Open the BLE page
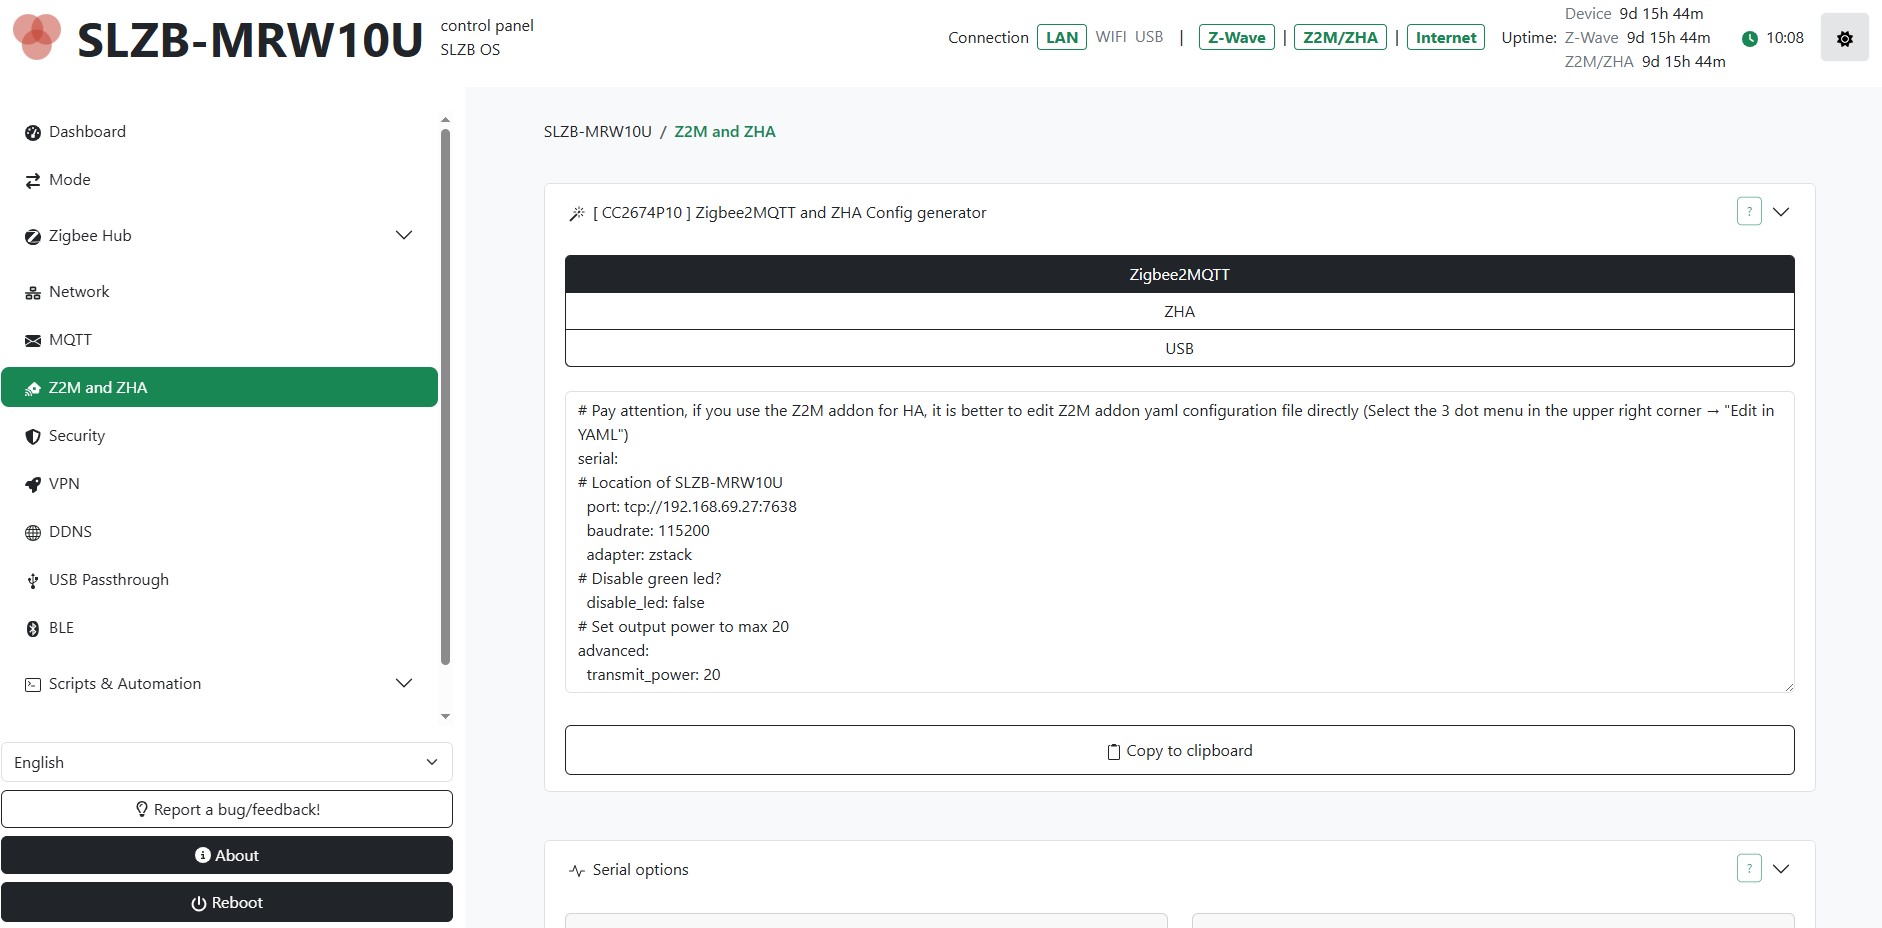 click(x=219, y=628)
